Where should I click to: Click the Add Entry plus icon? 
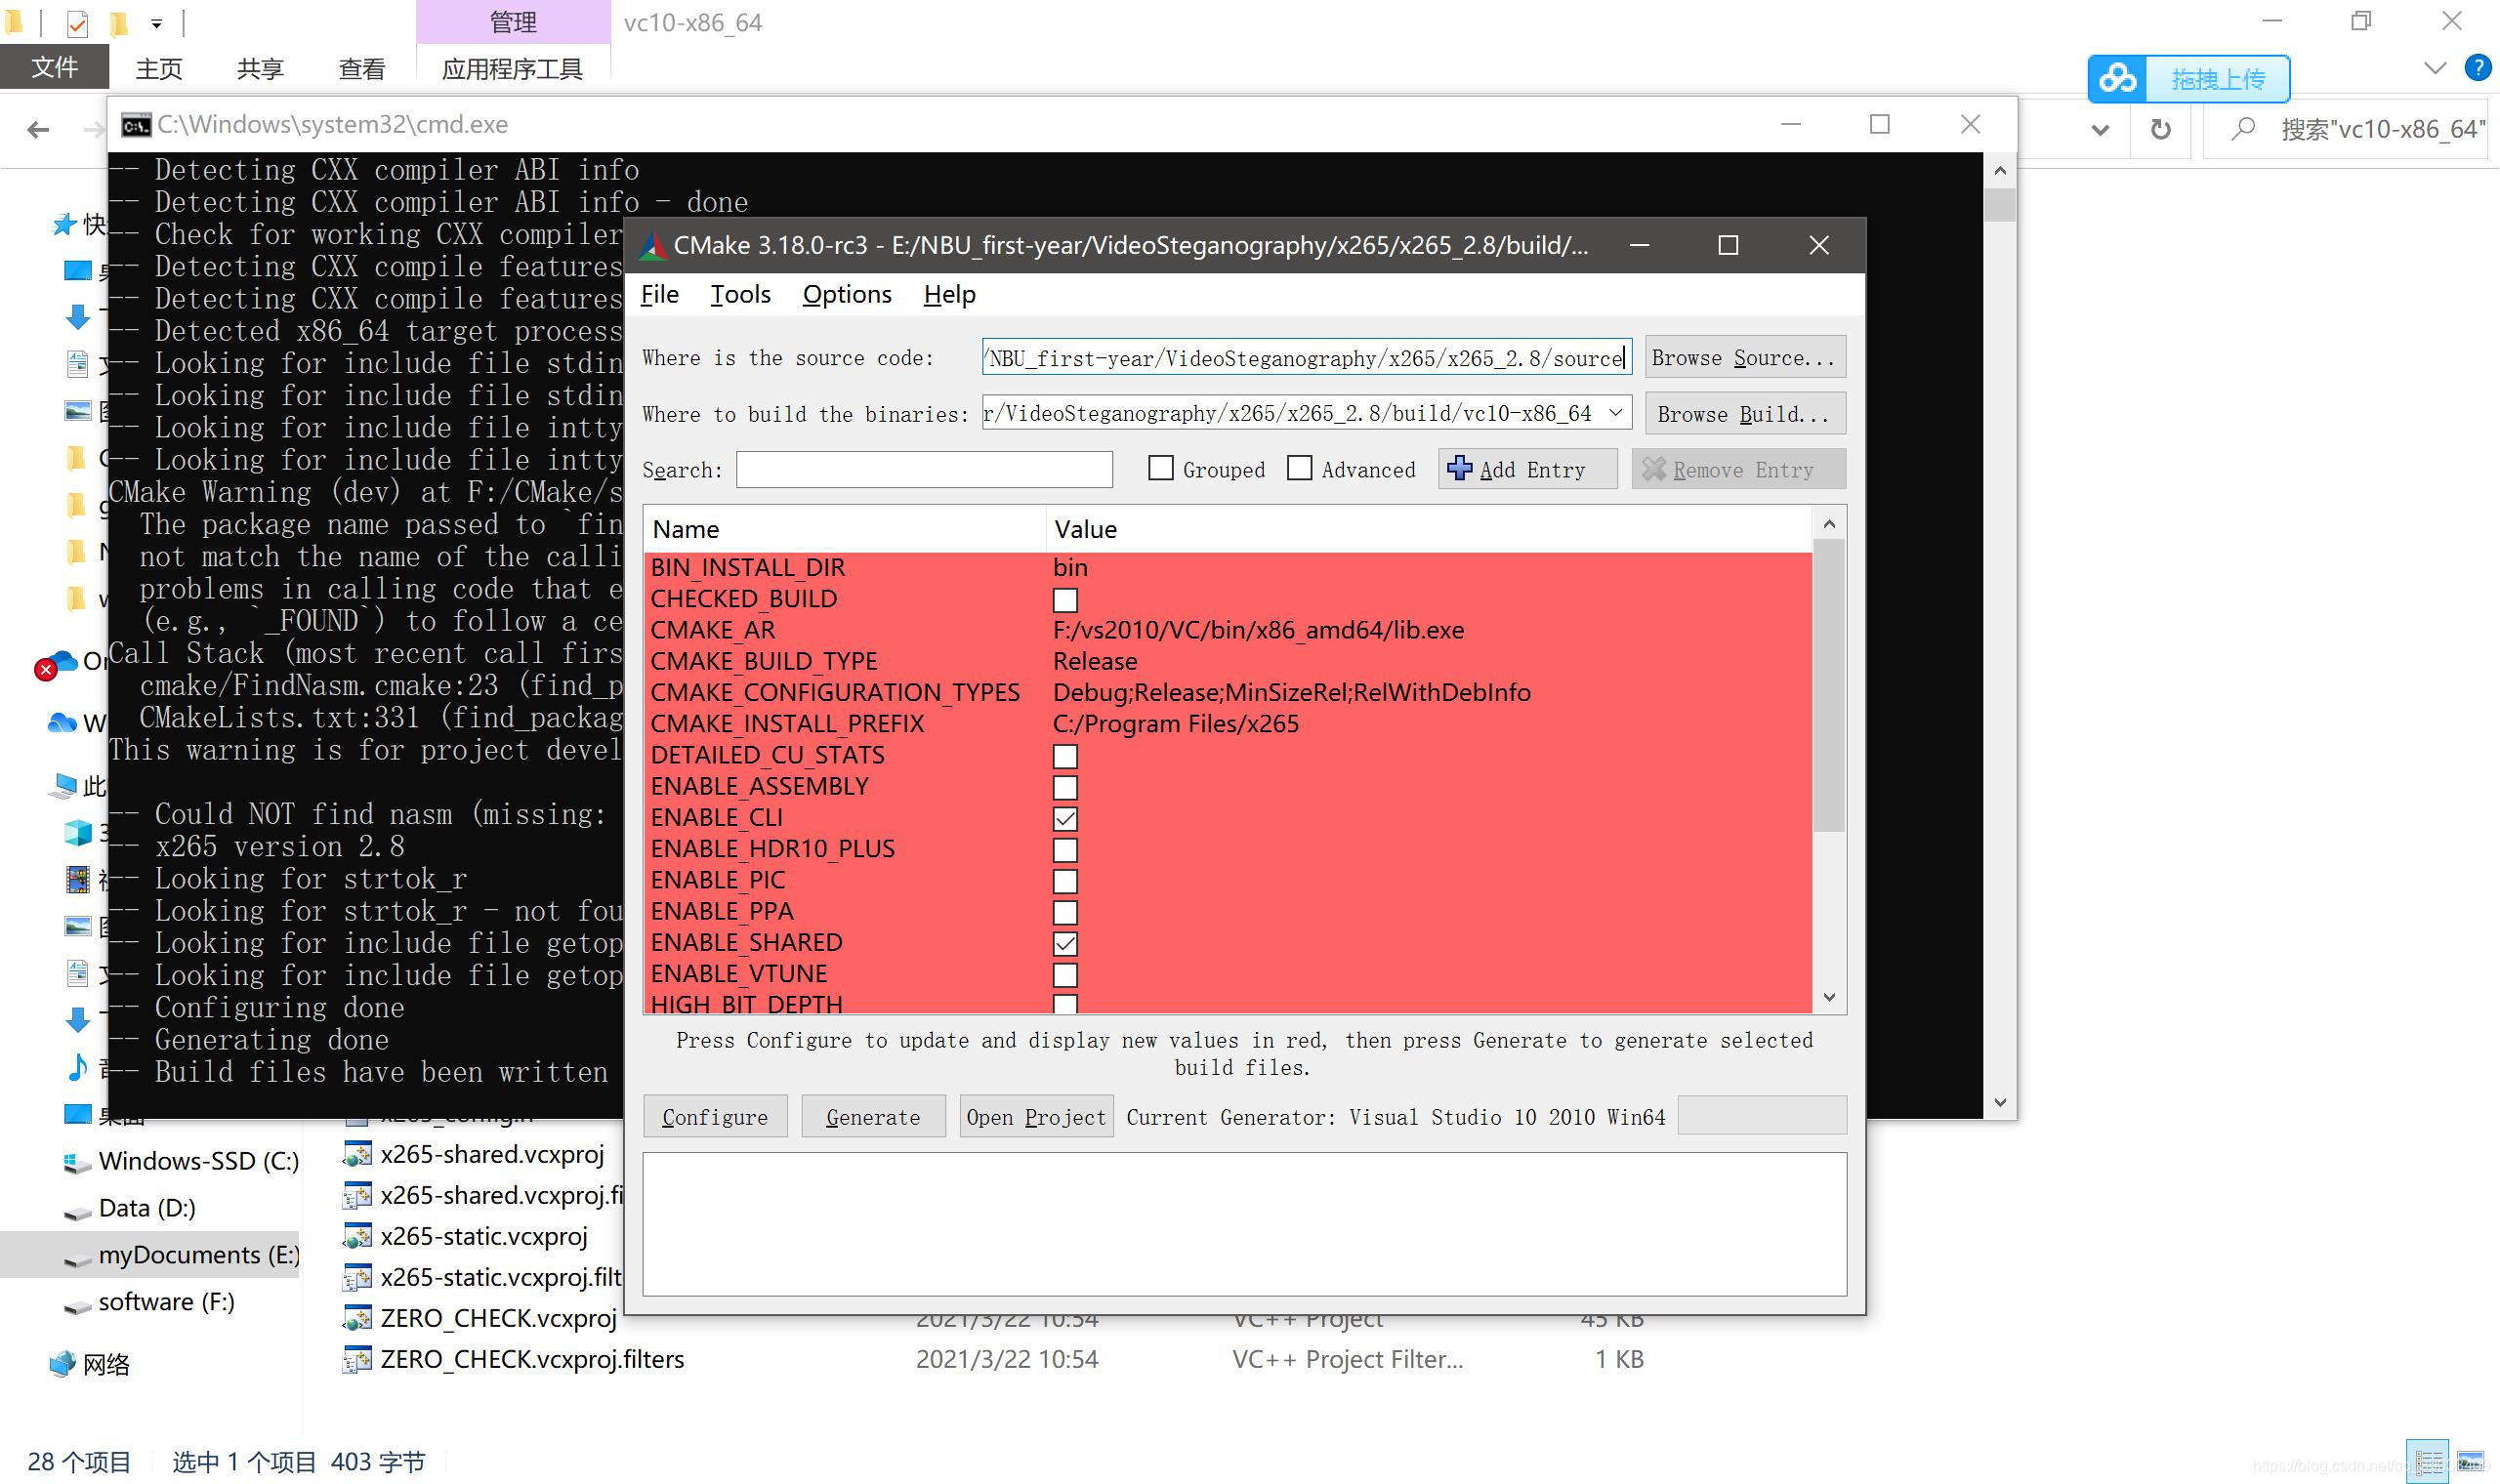tap(1459, 469)
